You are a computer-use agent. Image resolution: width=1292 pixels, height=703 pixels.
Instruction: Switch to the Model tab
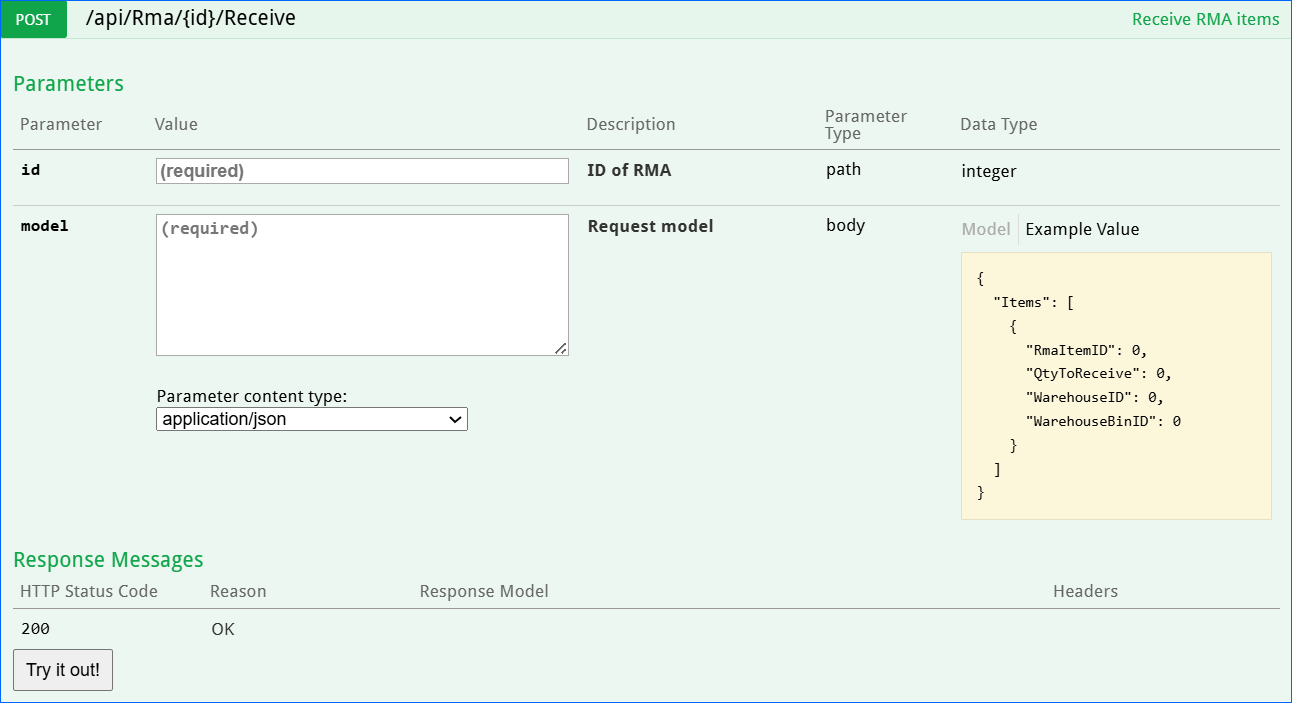[986, 229]
